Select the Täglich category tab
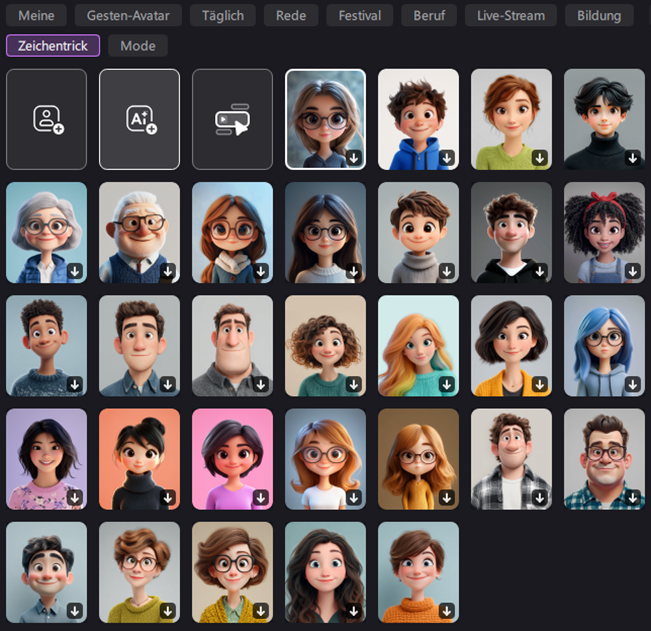Viewport: 651px width, 631px height. pyautogui.click(x=223, y=16)
